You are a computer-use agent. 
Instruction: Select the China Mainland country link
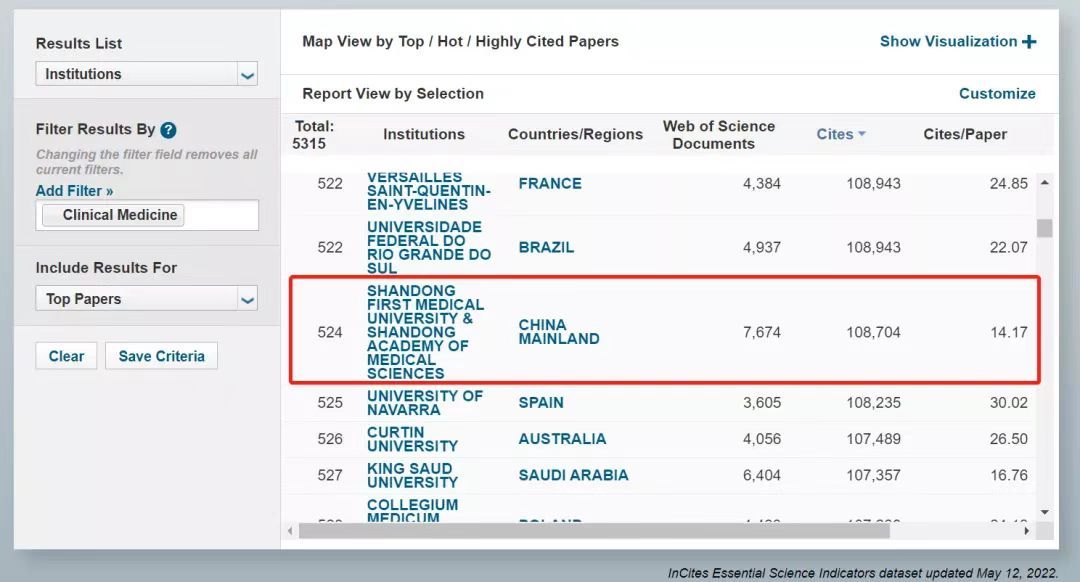[559, 332]
